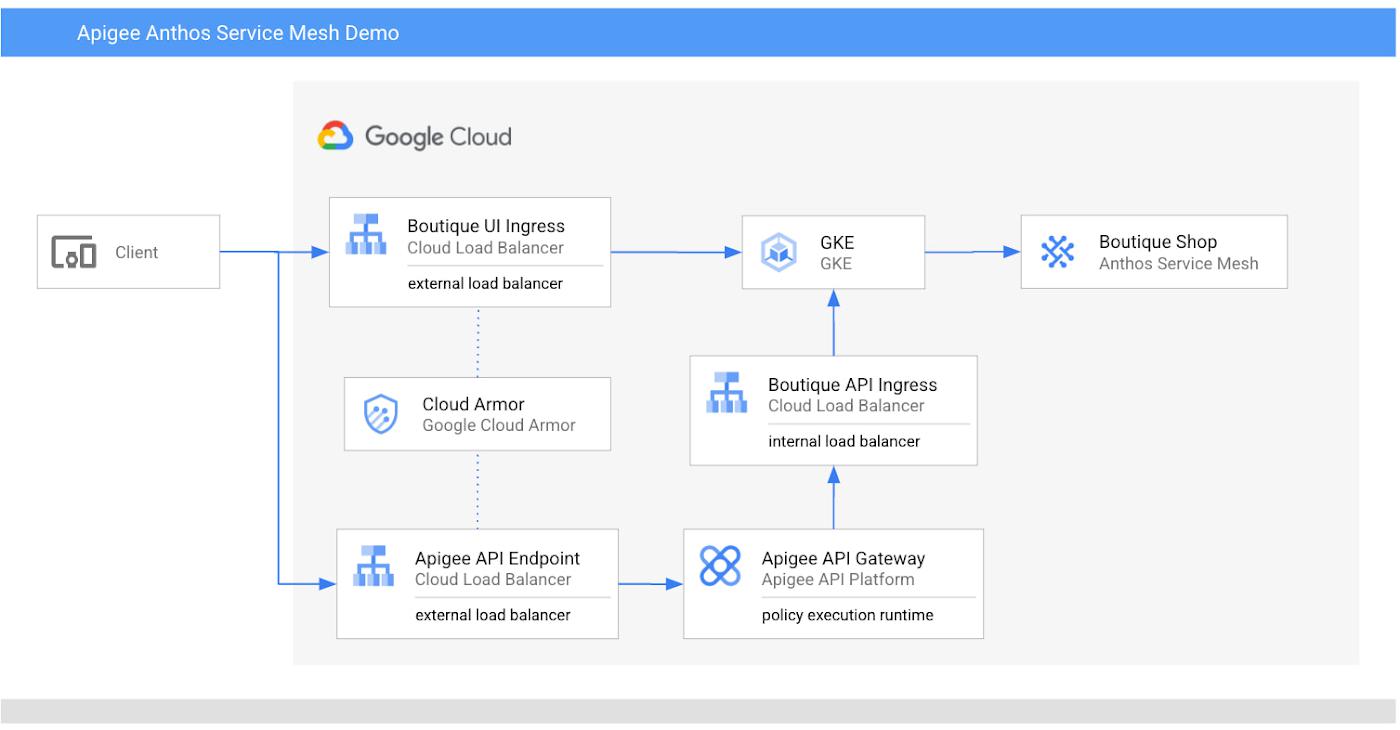Select the 'Client' label
Screen dimensions: 1400x730
pos(136,253)
